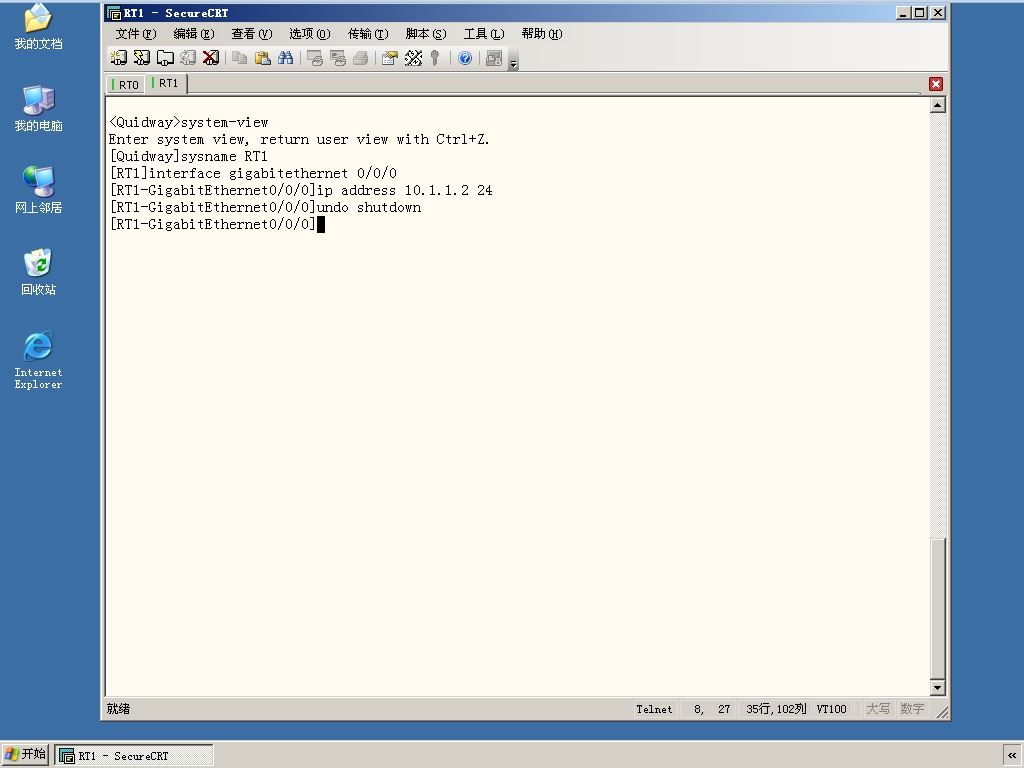
Task: Click the blue Help question icon
Action: point(465,58)
